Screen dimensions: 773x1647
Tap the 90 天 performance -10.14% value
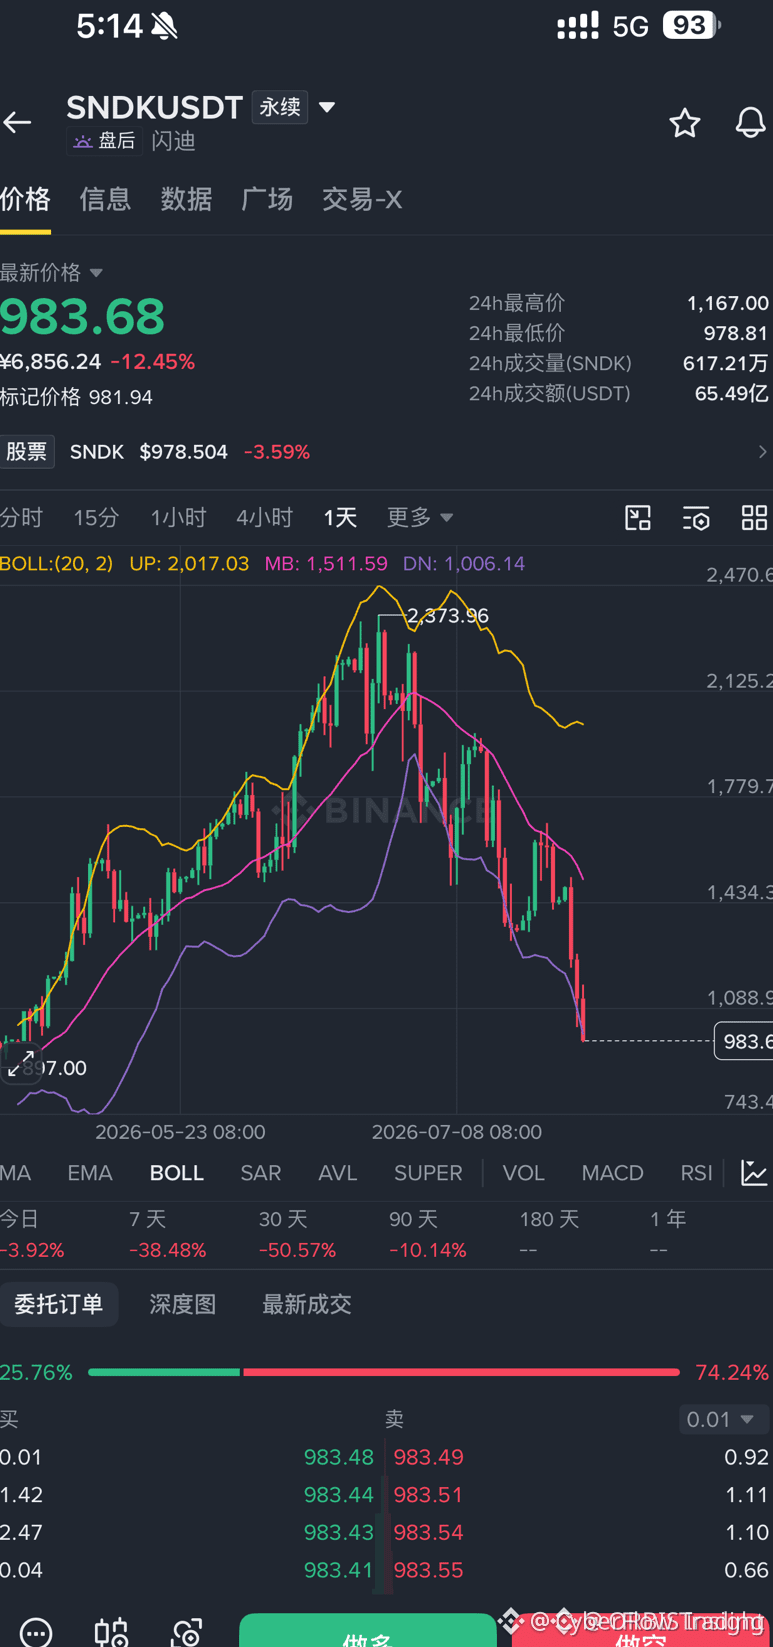[x=427, y=1250]
